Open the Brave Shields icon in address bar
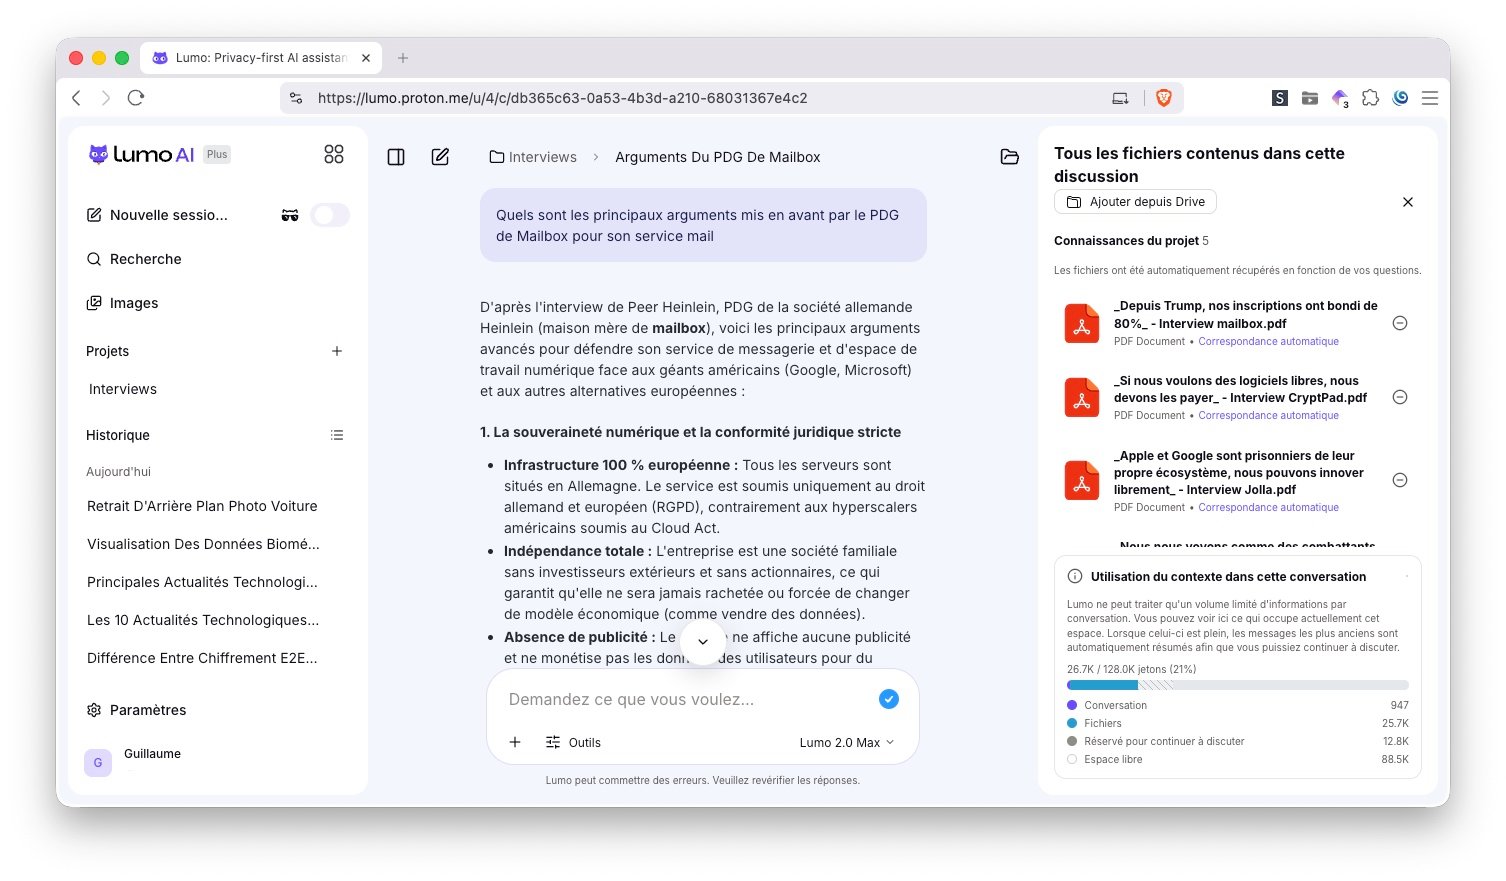This screenshot has width=1506, height=881. tap(1163, 98)
